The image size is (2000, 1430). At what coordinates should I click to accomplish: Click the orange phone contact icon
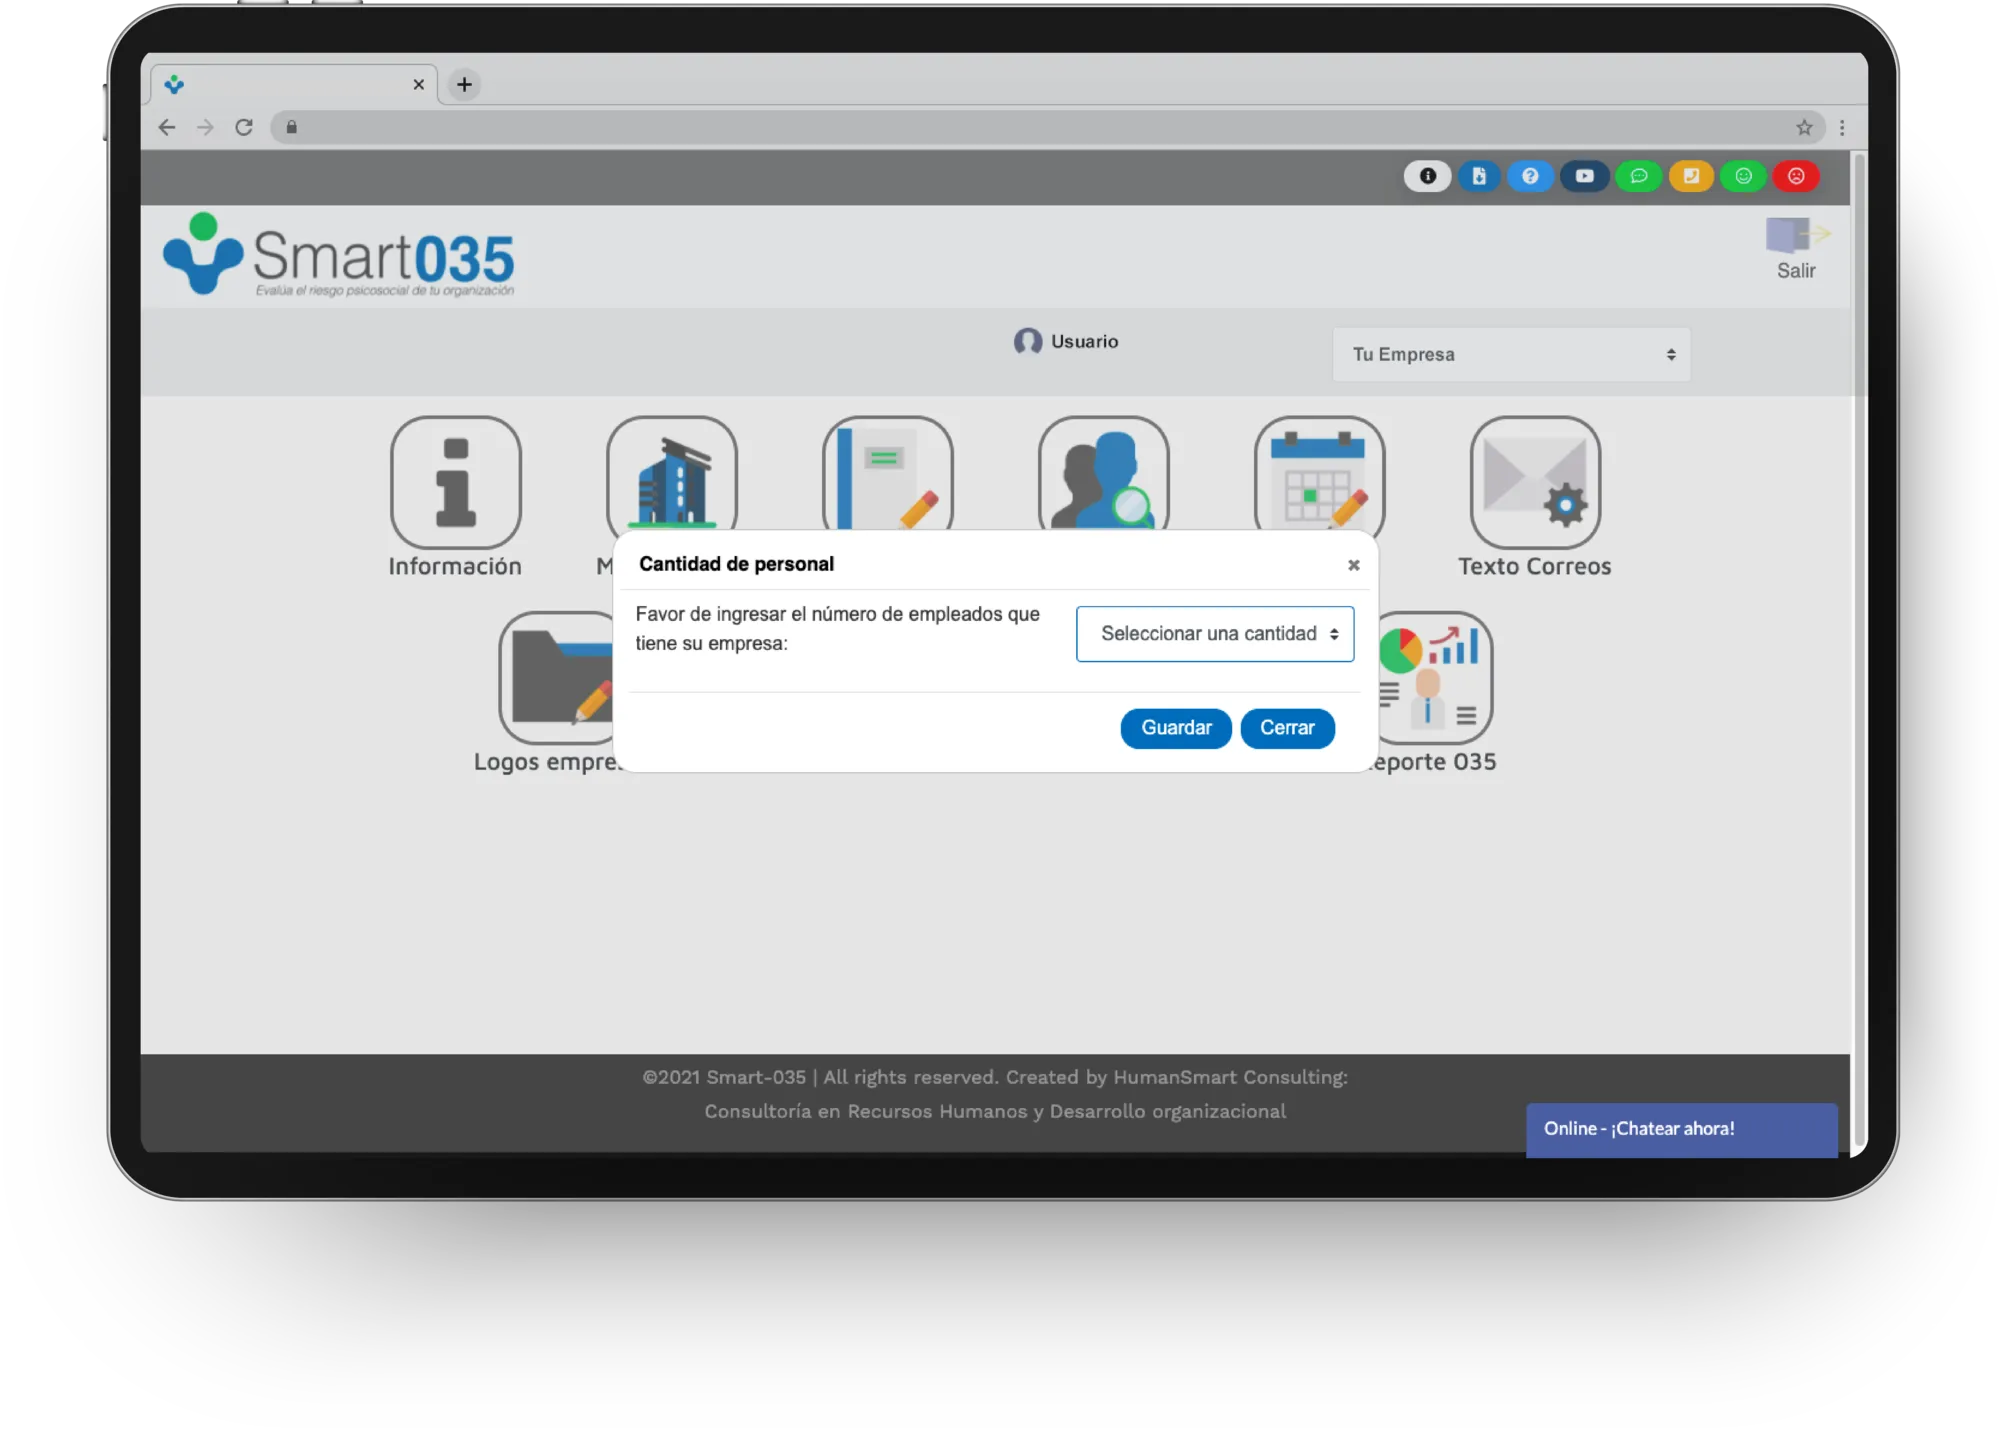[1691, 176]
